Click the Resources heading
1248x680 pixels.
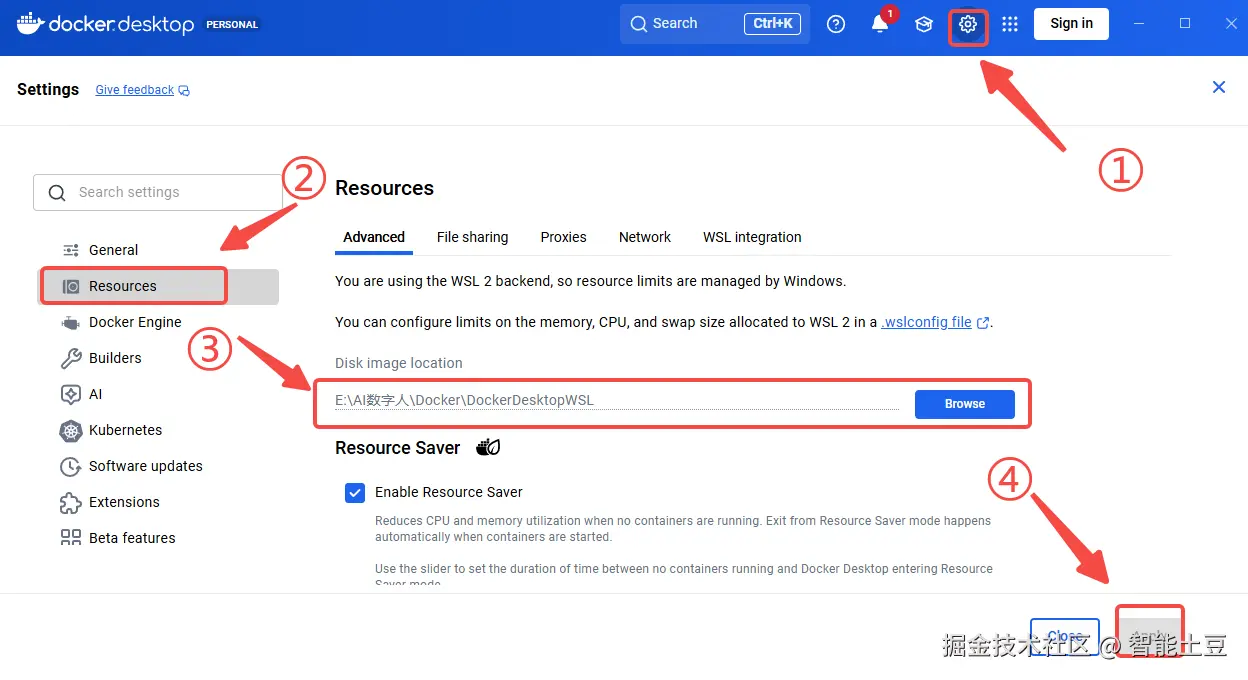coord(384,188)
